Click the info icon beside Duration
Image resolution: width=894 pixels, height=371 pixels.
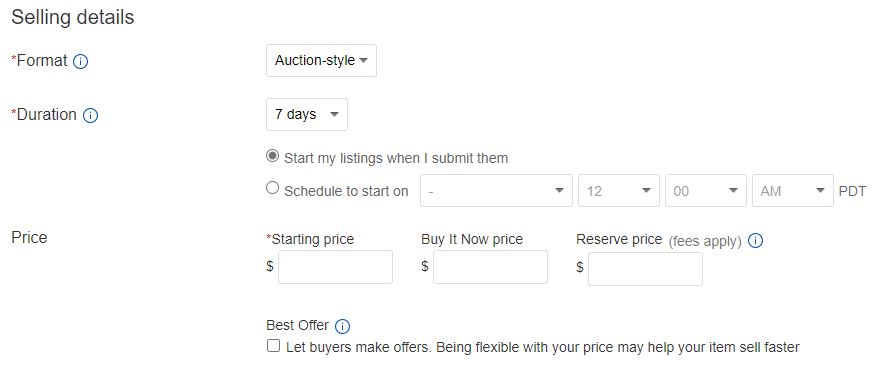91,115
